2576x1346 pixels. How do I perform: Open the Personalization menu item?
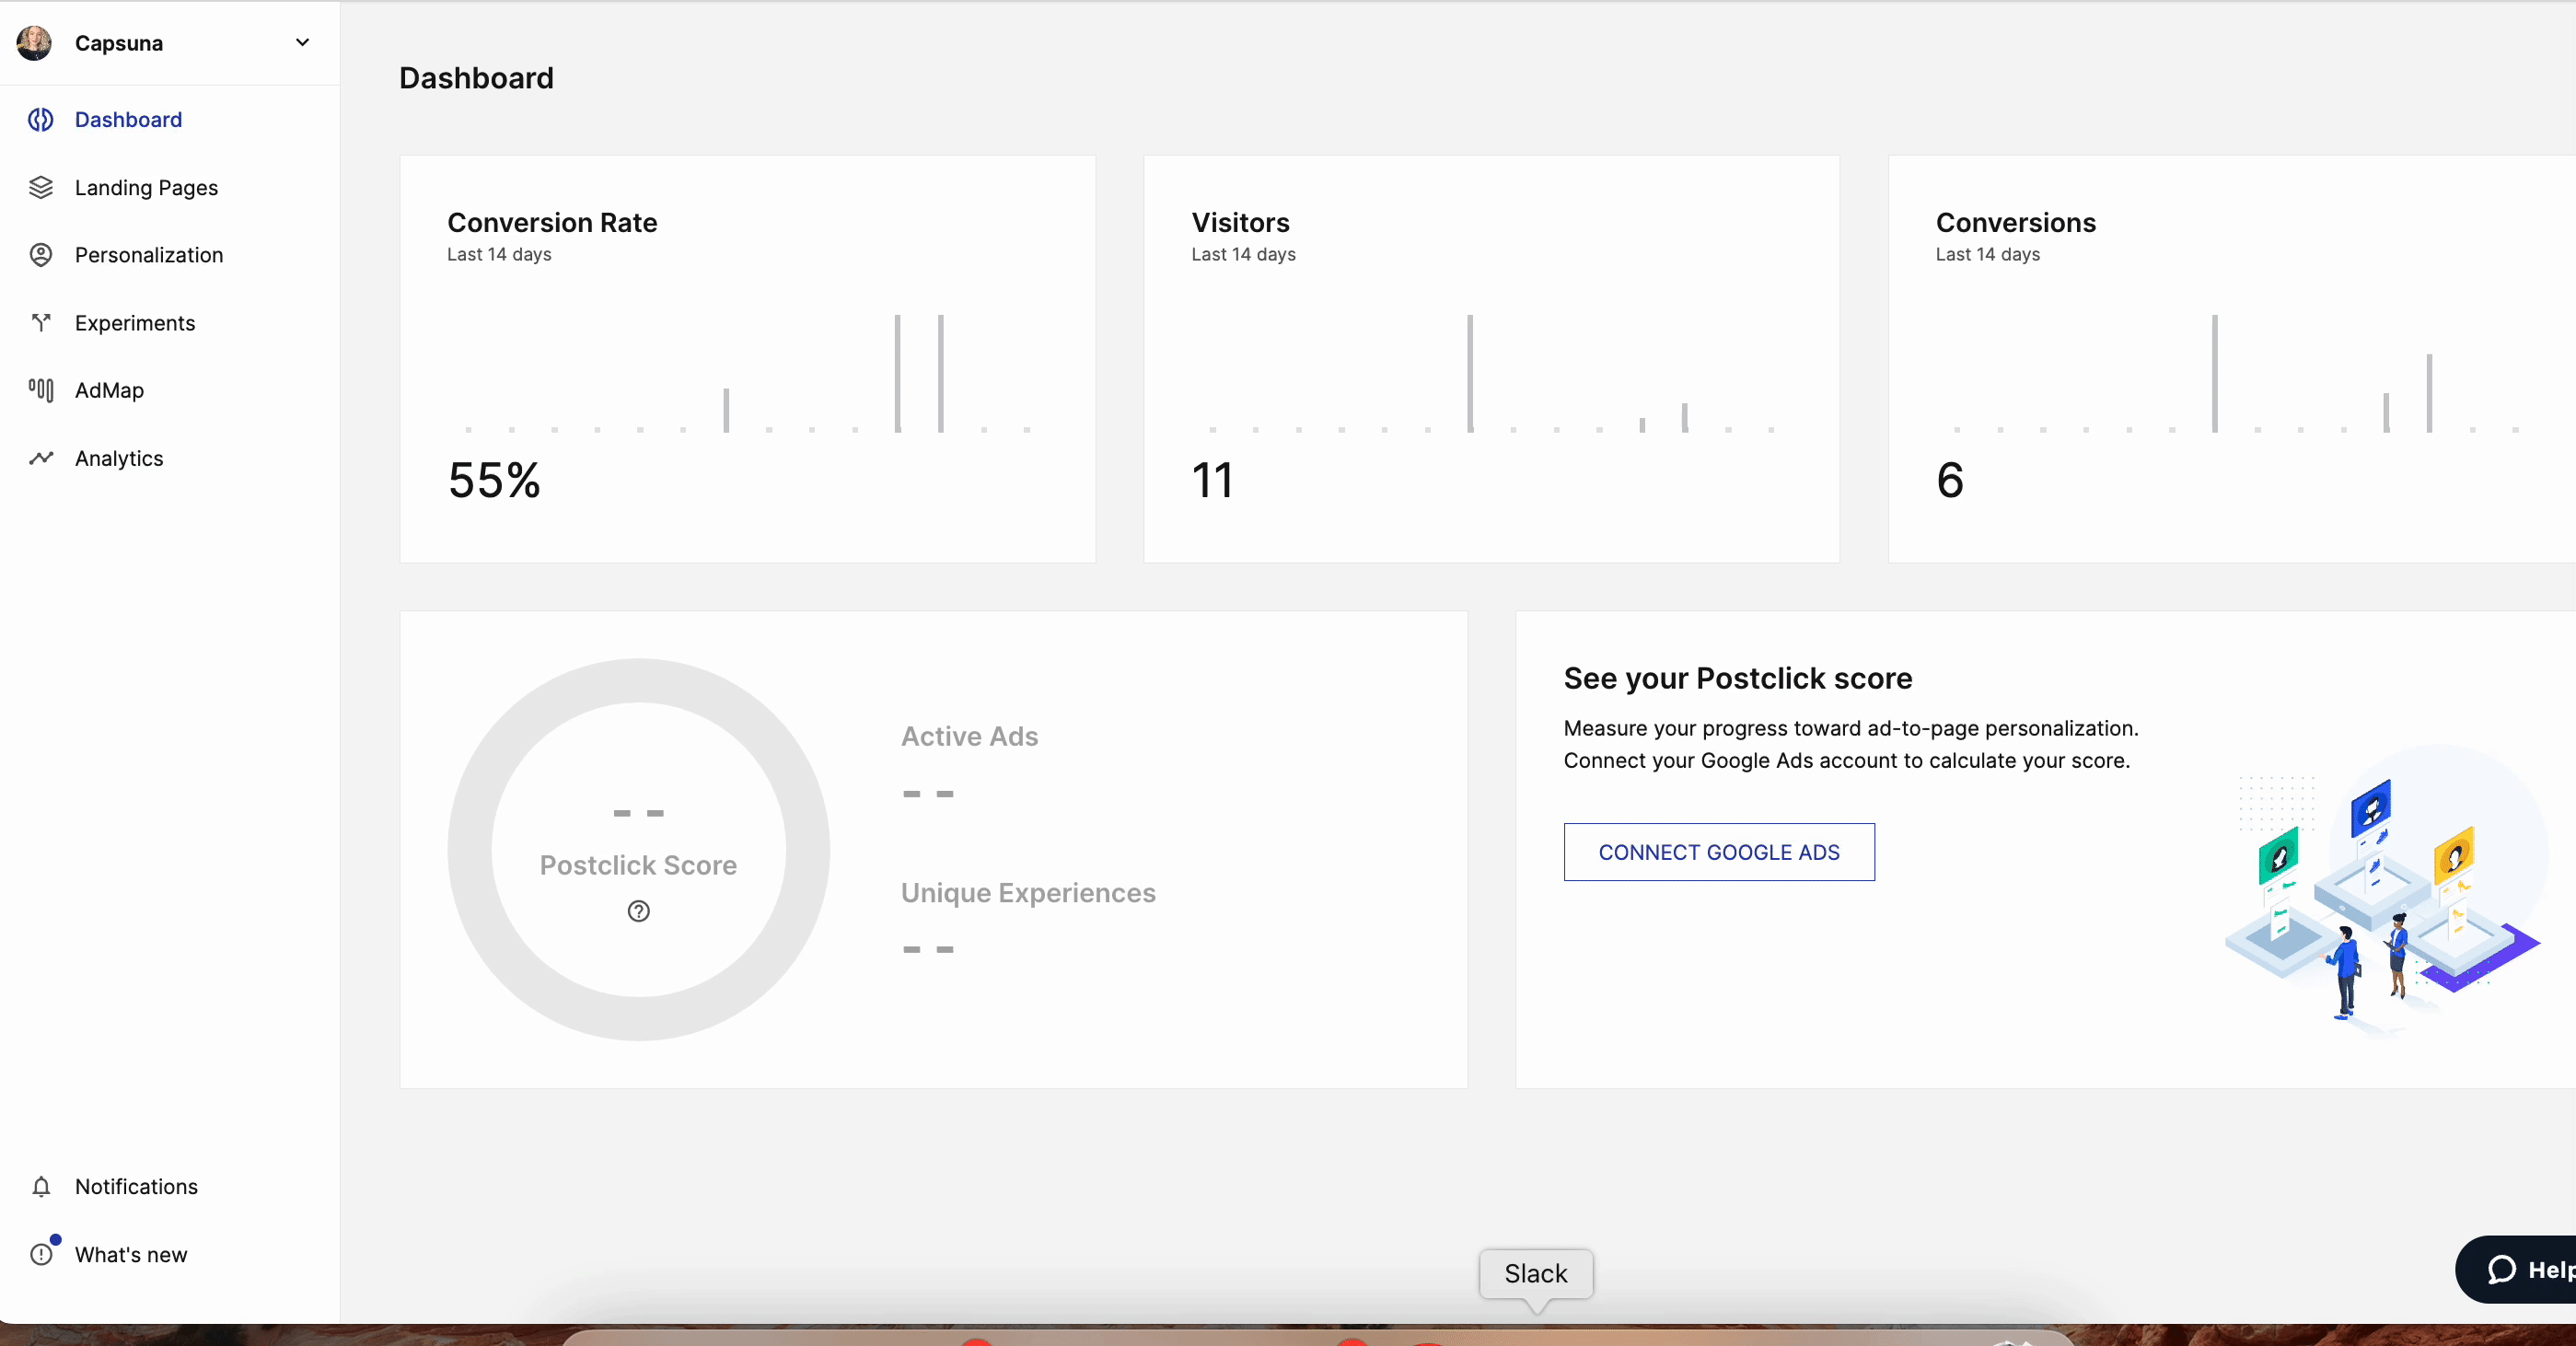point(149,255)
